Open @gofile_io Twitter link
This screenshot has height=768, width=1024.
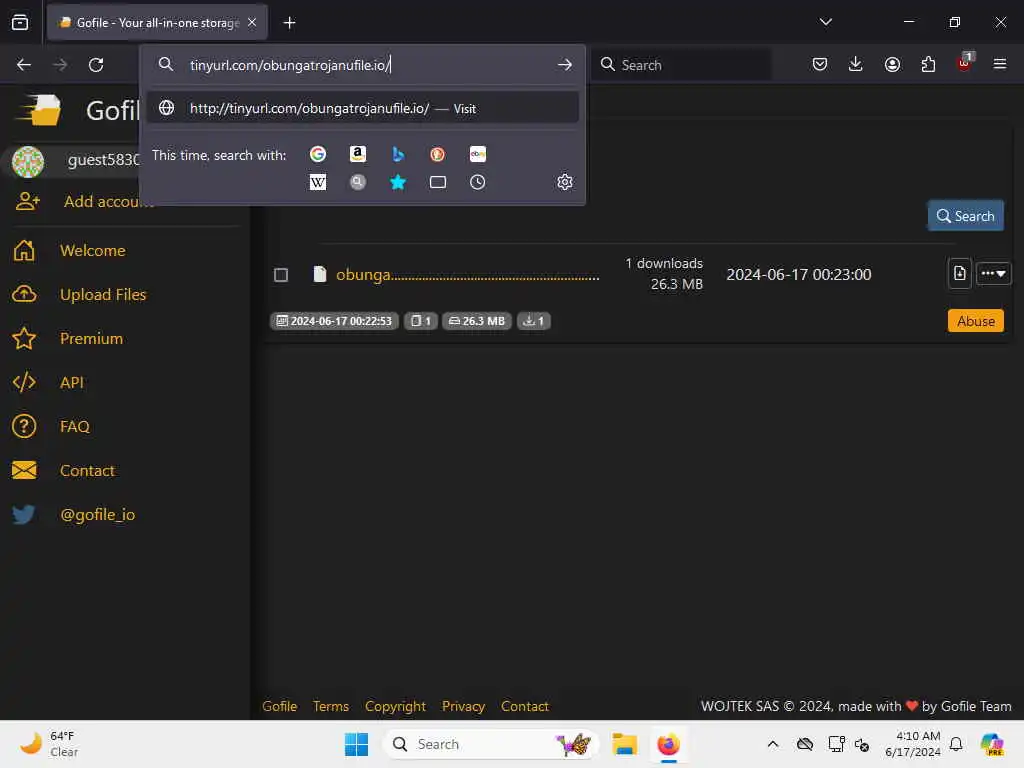tap(97, 515)
